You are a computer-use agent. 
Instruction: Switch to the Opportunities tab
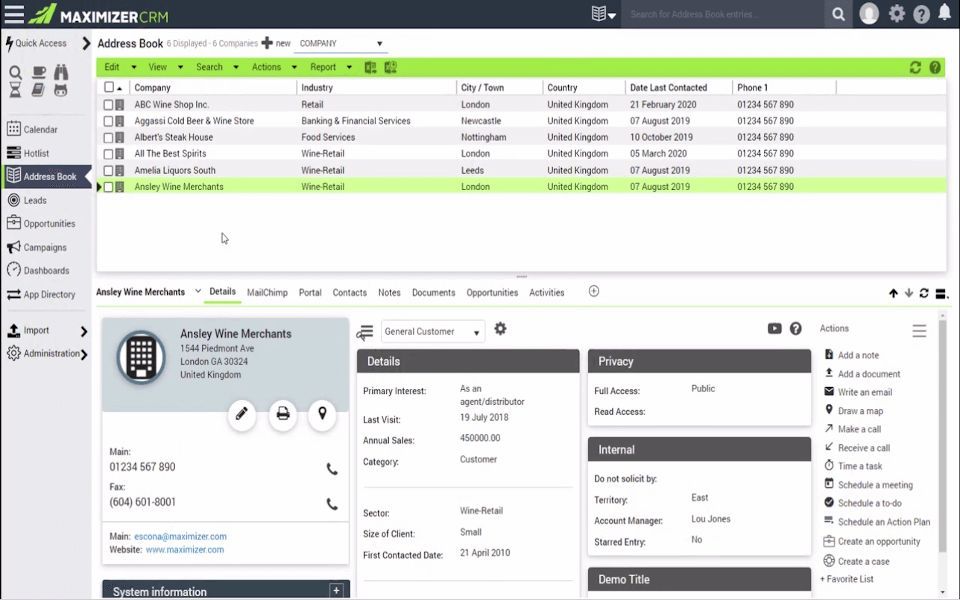492,293
